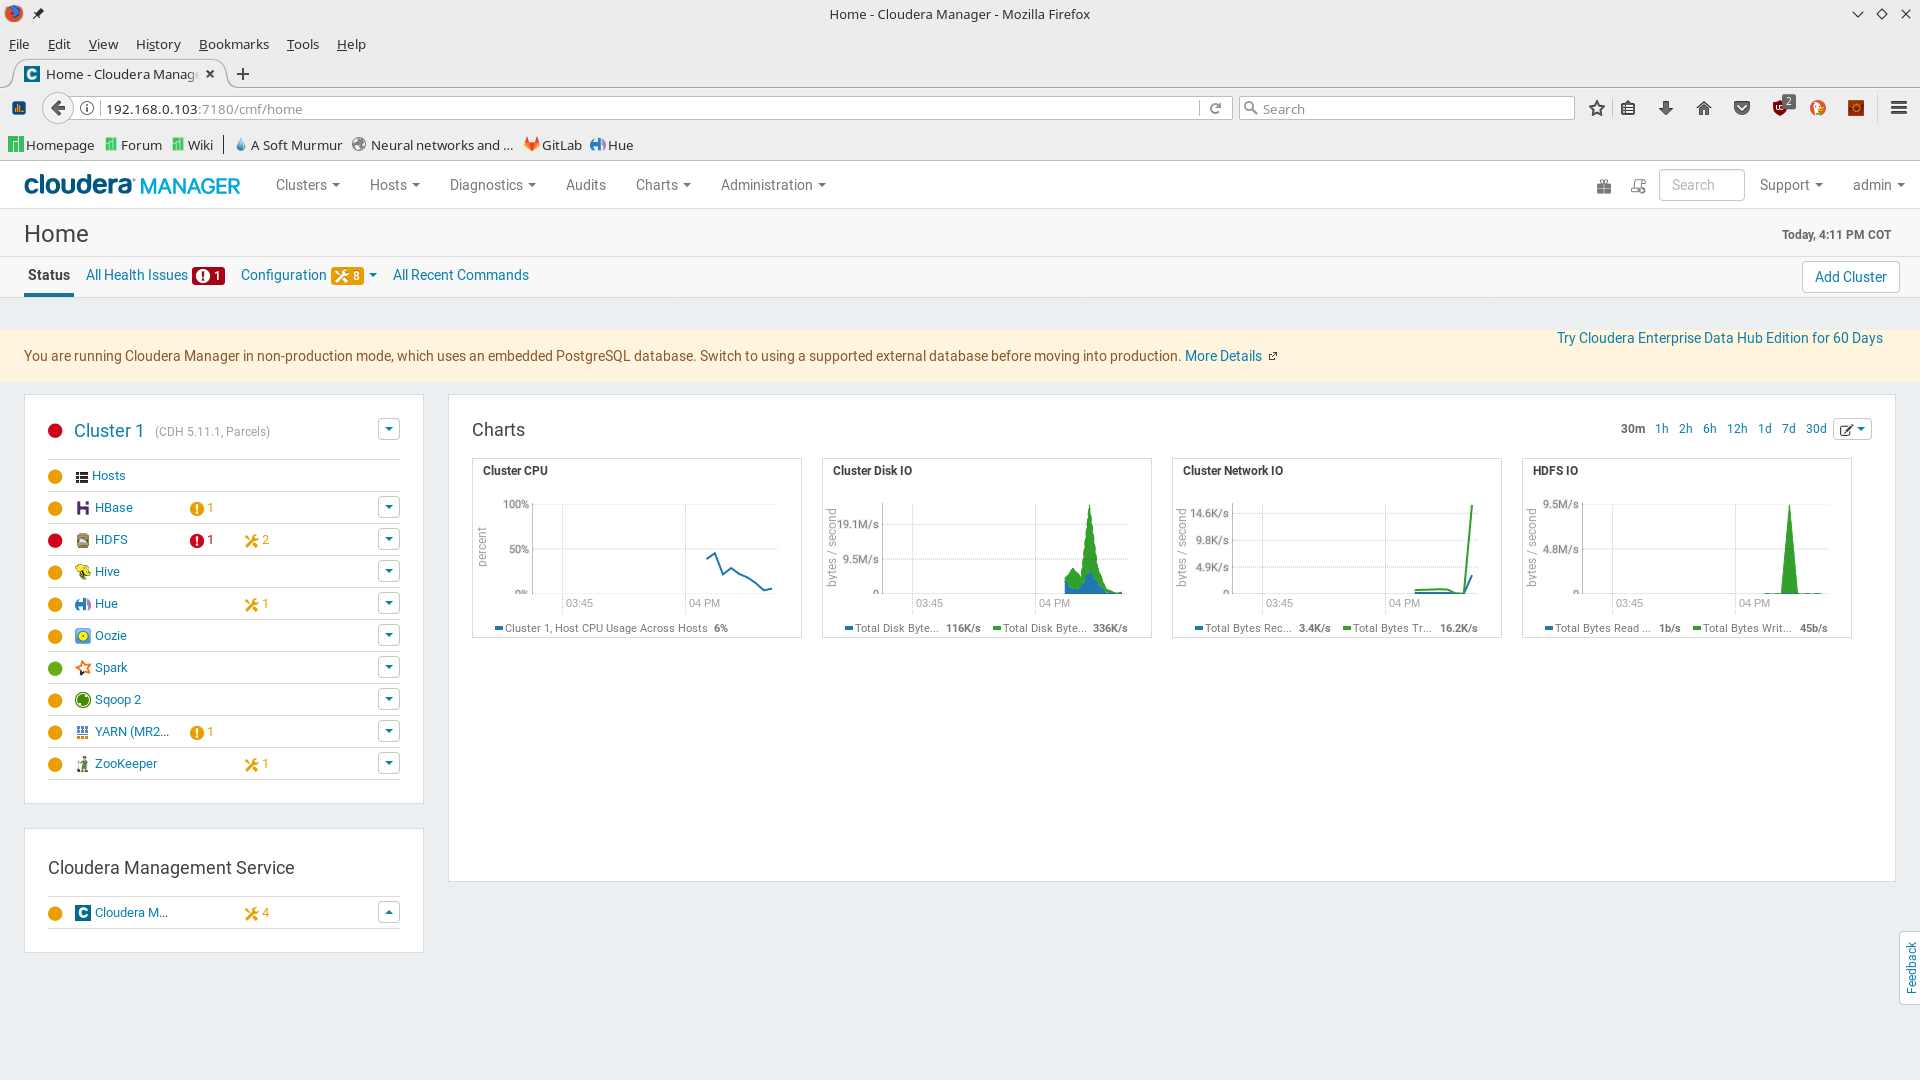Click the Hue service icon

(83, 604)
